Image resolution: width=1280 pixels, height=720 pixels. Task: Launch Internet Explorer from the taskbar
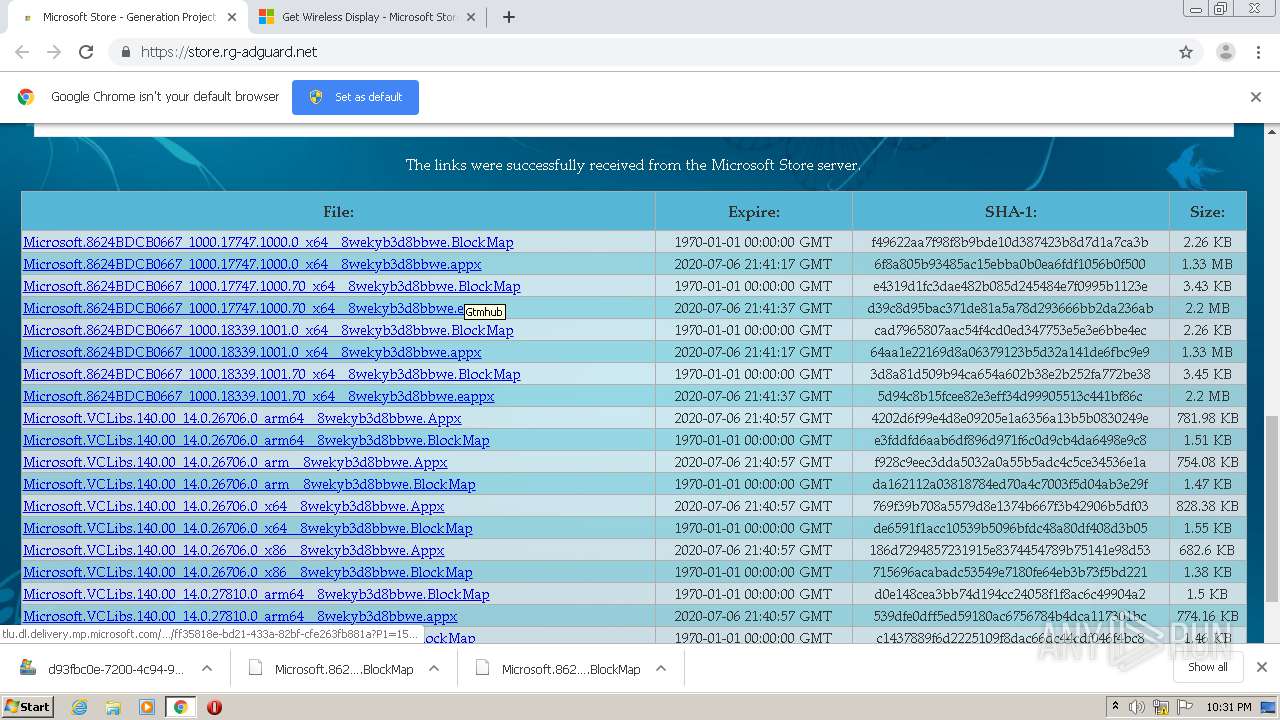[79, 707]
